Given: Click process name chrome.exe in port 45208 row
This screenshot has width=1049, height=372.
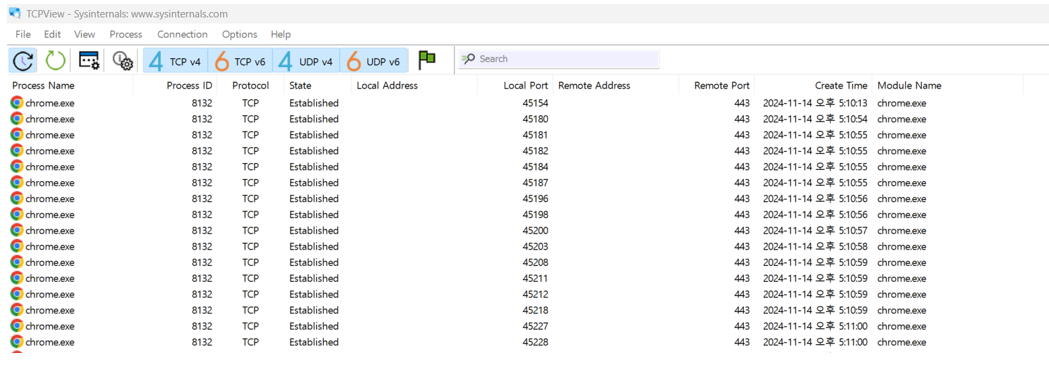Looking at the screenshot, I should (x=50, y=262).
